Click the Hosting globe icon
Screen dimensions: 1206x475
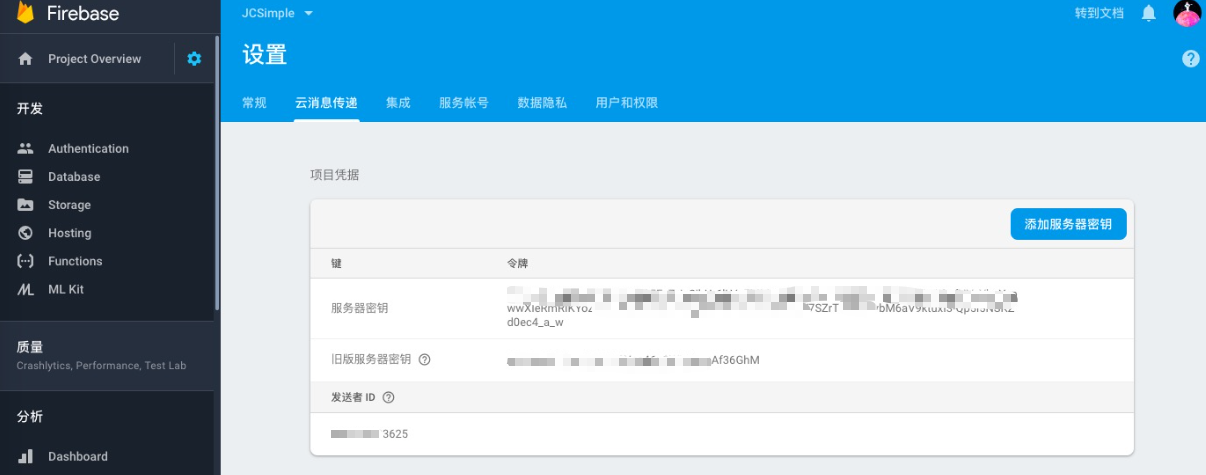(x=26, y=233)
